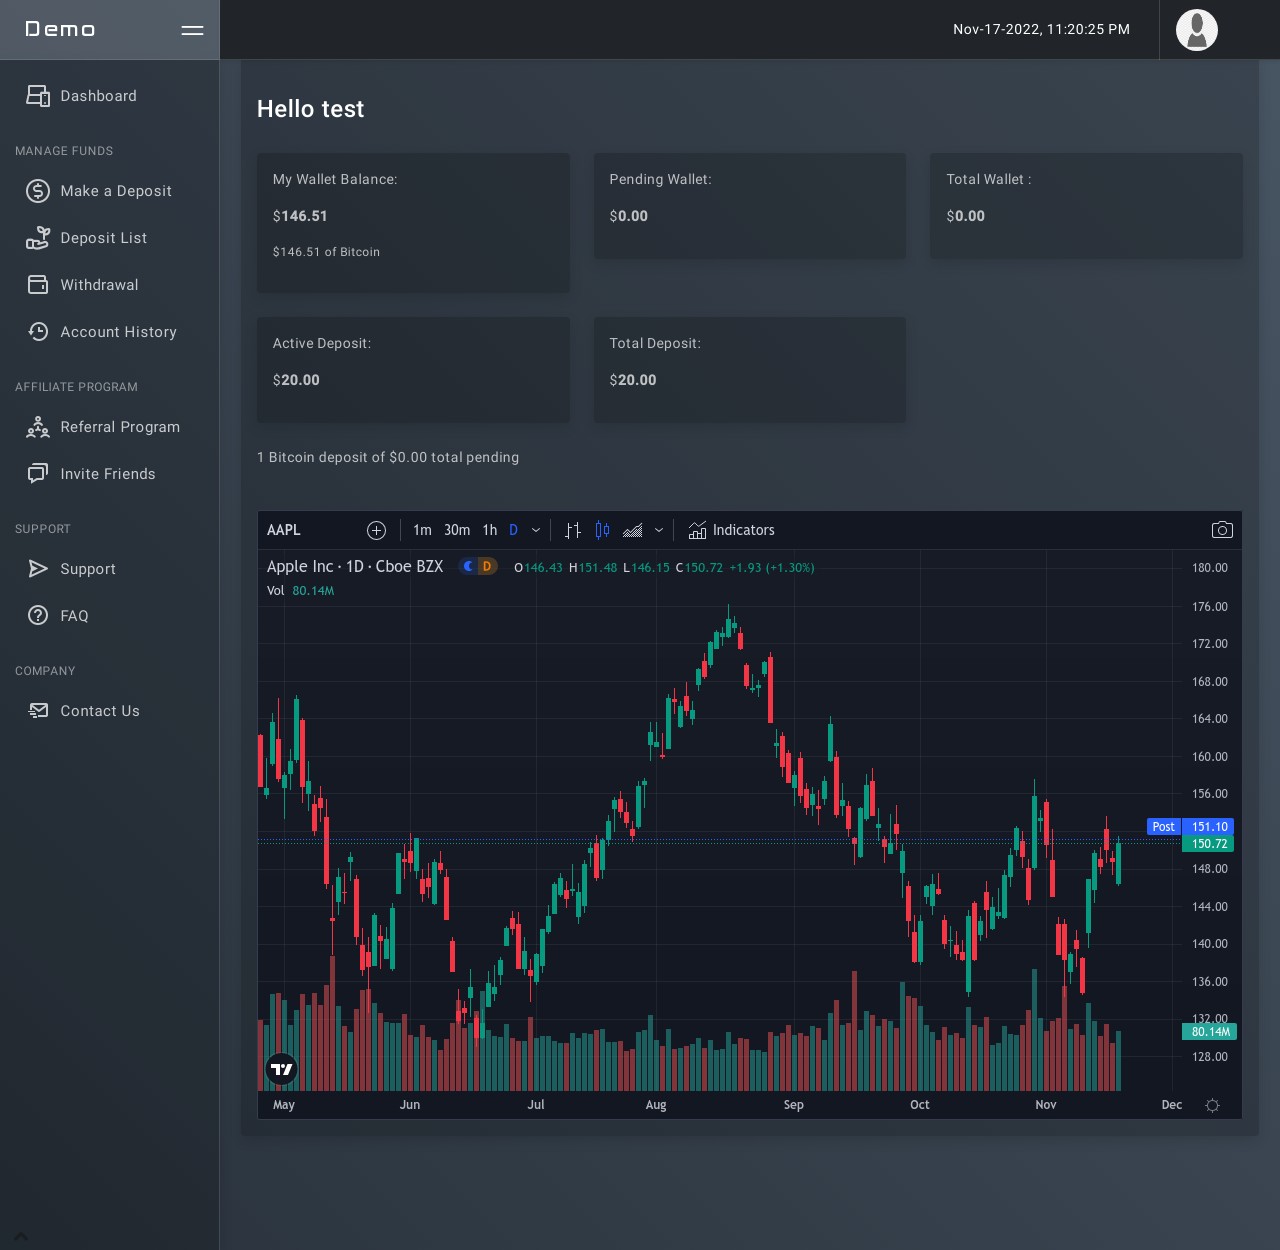Click the Invite Friends chat icon
Screen dimensions: 1280x1250
click(38, 474)
